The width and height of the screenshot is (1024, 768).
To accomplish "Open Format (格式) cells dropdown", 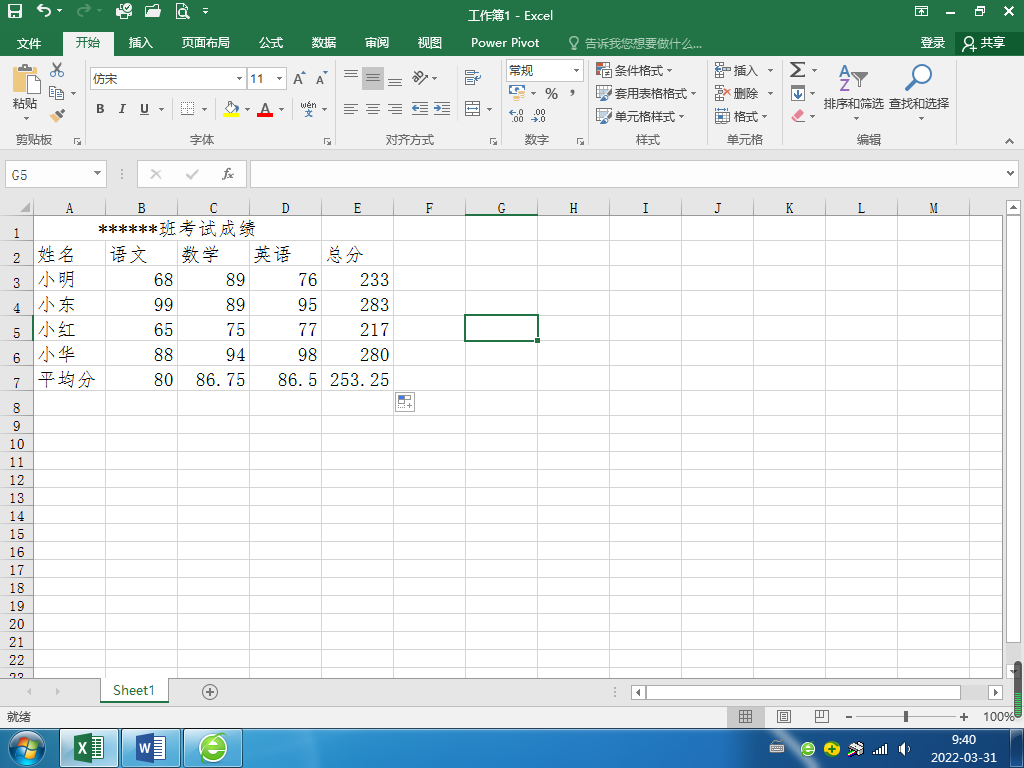I will [742, 116].
